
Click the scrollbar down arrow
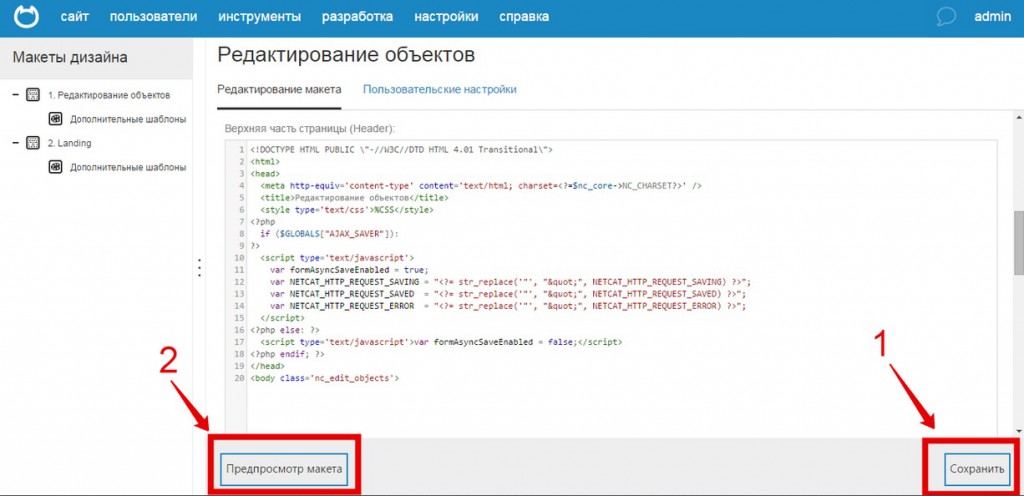click(x=1018, y=431)
